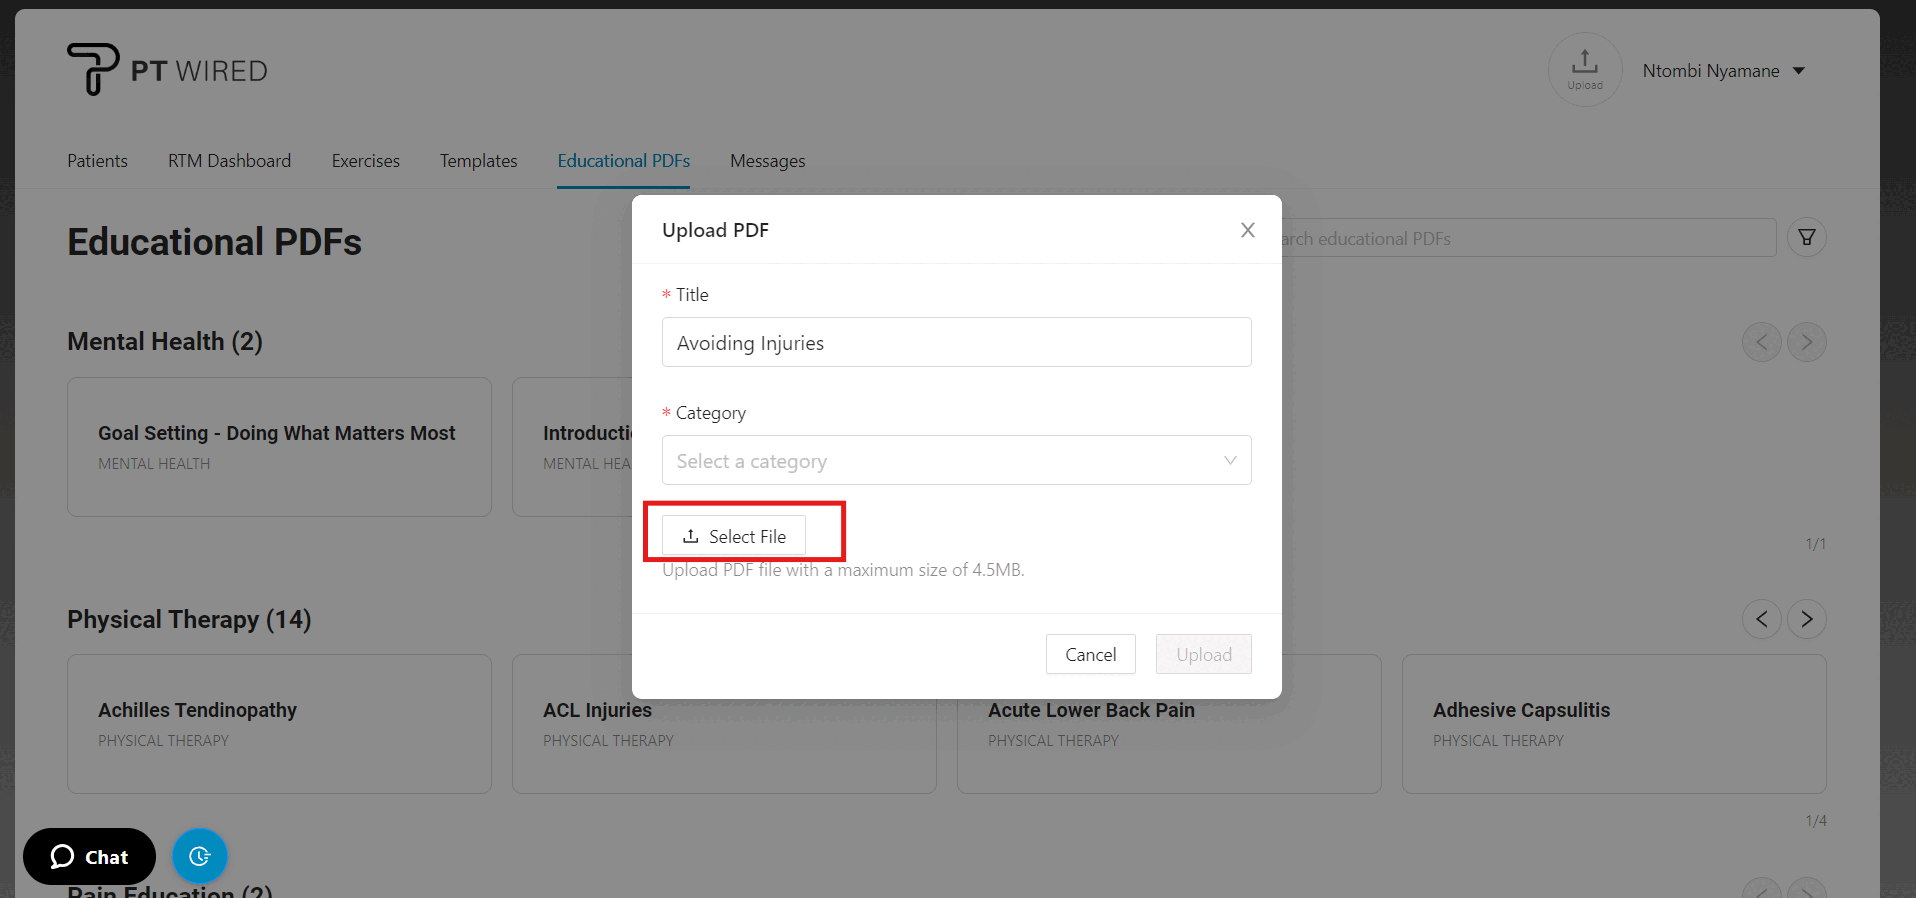
Task: Open the Messages tab
Action: click(x=767, y=161)
